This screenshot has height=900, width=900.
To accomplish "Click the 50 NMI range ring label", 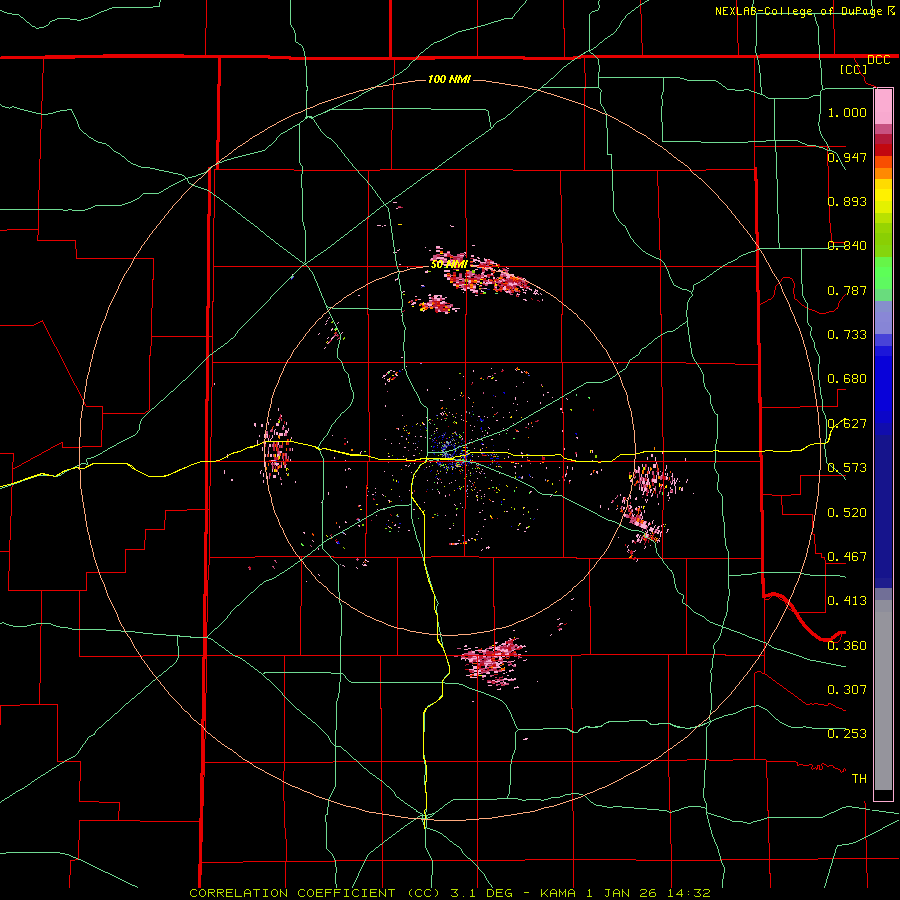I will (x=449, y=265).
